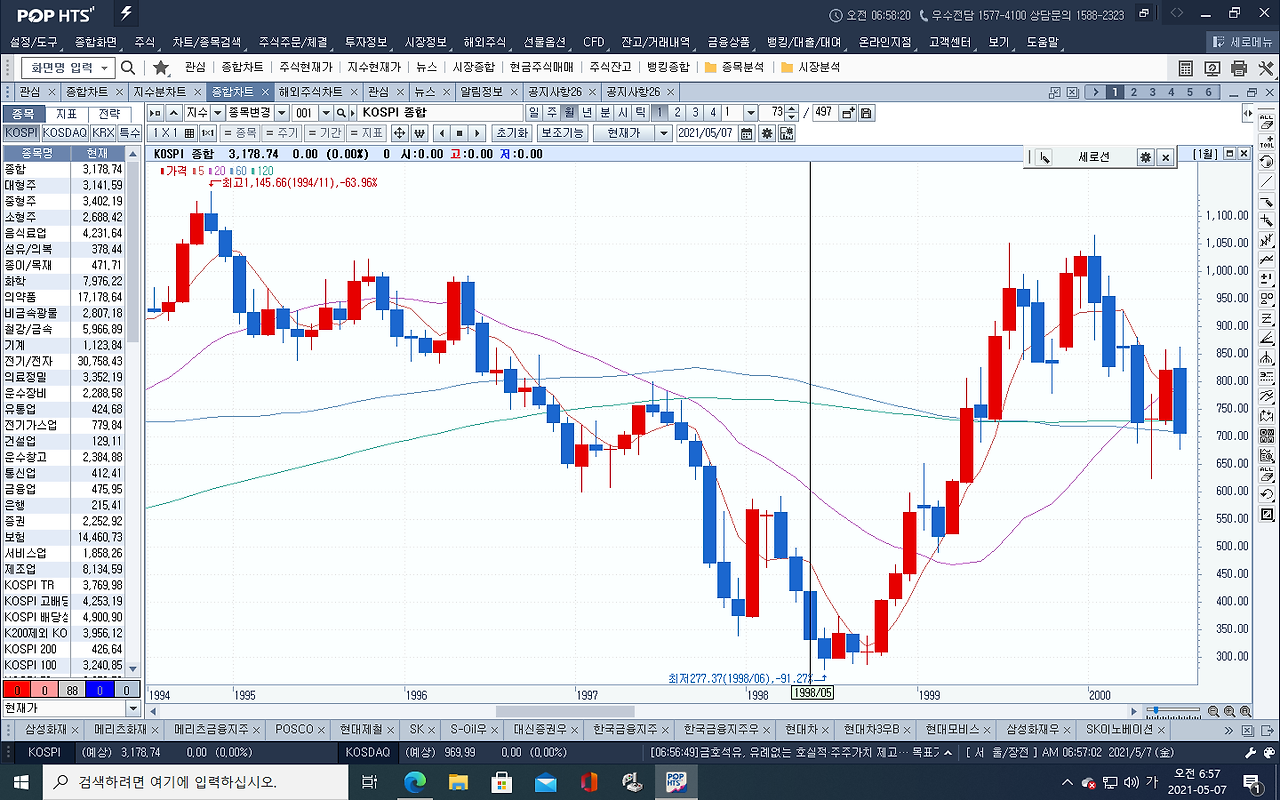
Task: Select the KOSDAQ market filter
Action: pos(65,132)
